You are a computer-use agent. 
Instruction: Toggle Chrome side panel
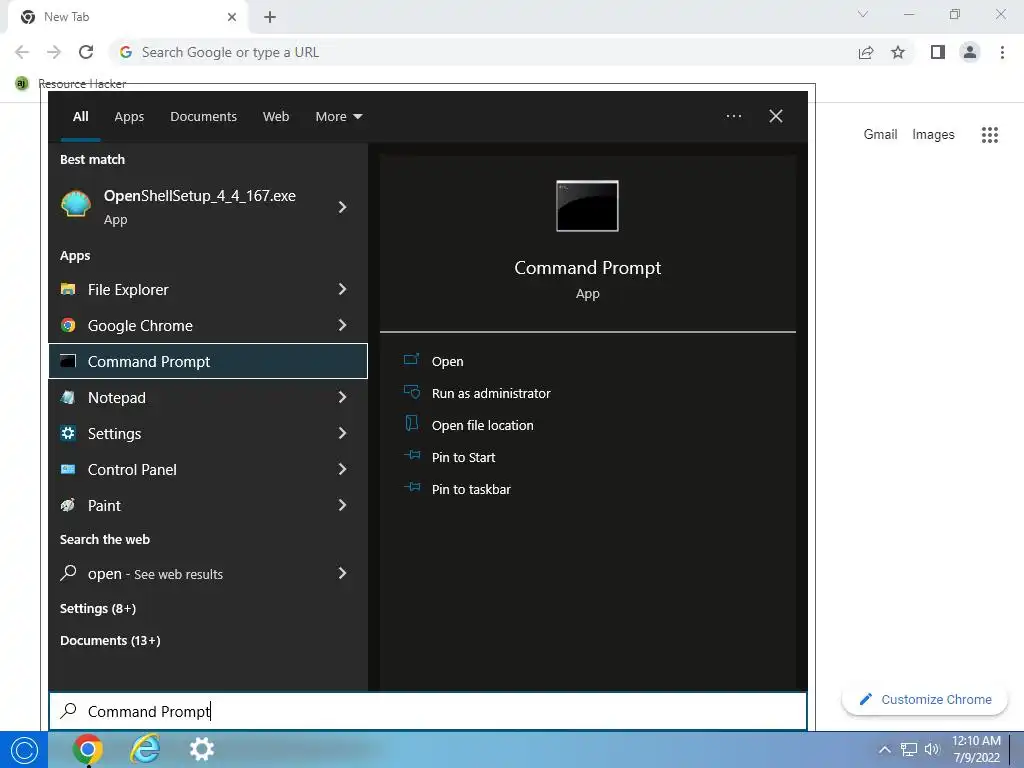[938, 52]
